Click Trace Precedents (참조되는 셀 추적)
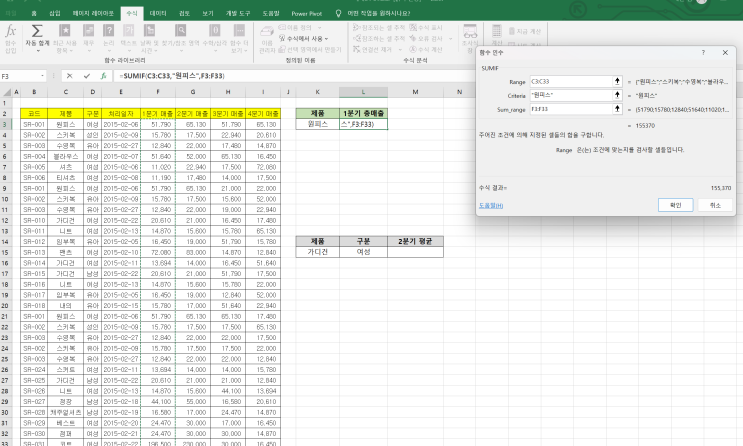743x446 pixels. click(x=379, y=27)
